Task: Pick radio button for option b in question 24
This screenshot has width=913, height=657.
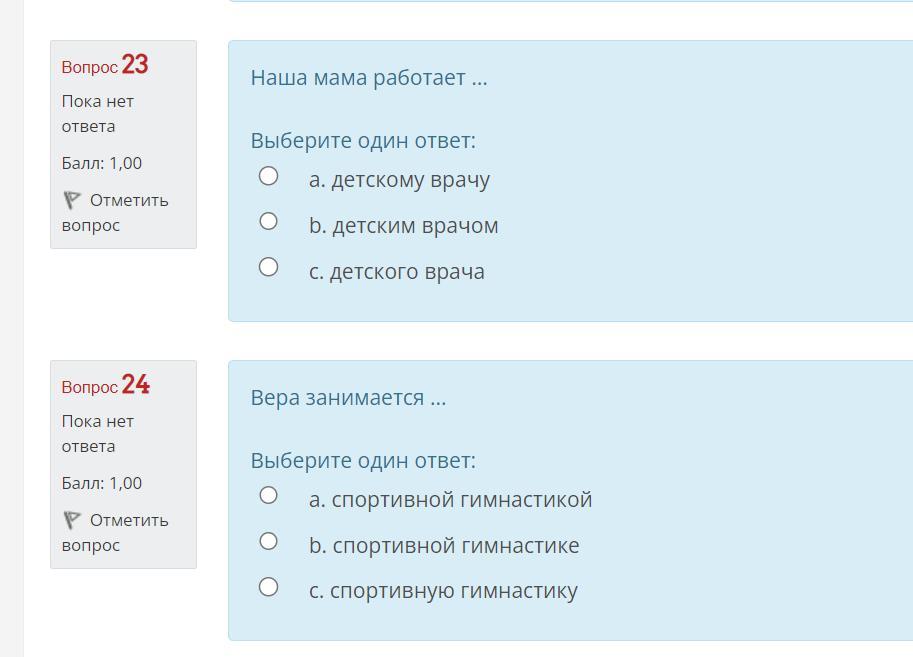Action: pos(268,541)
